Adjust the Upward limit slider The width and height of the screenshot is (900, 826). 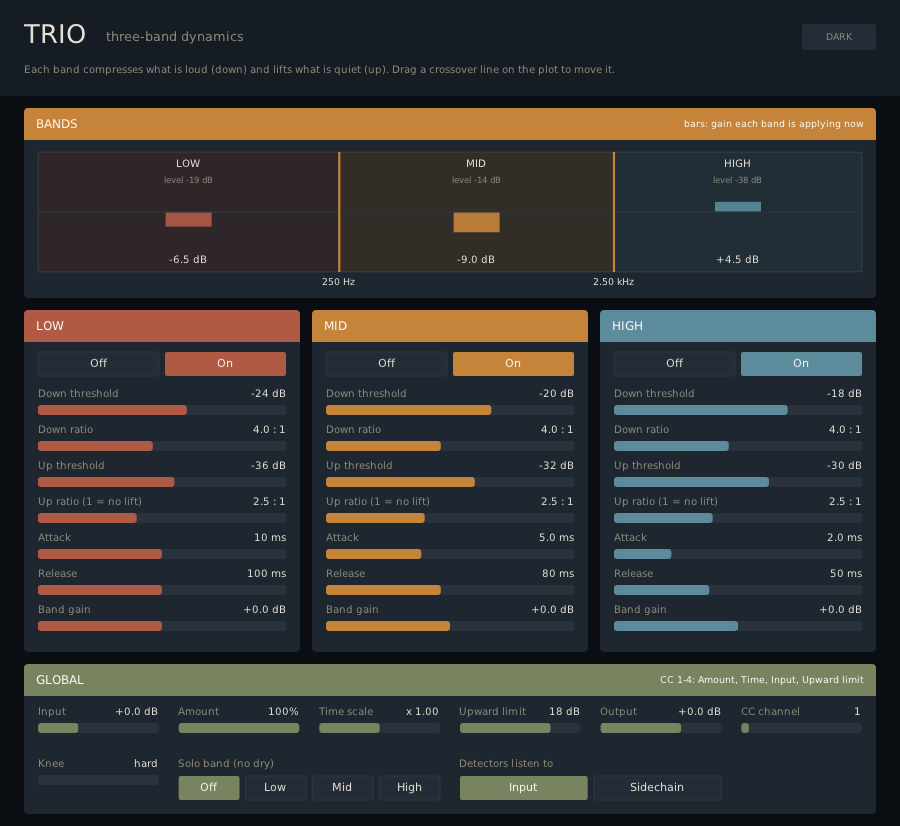point(520,728)
